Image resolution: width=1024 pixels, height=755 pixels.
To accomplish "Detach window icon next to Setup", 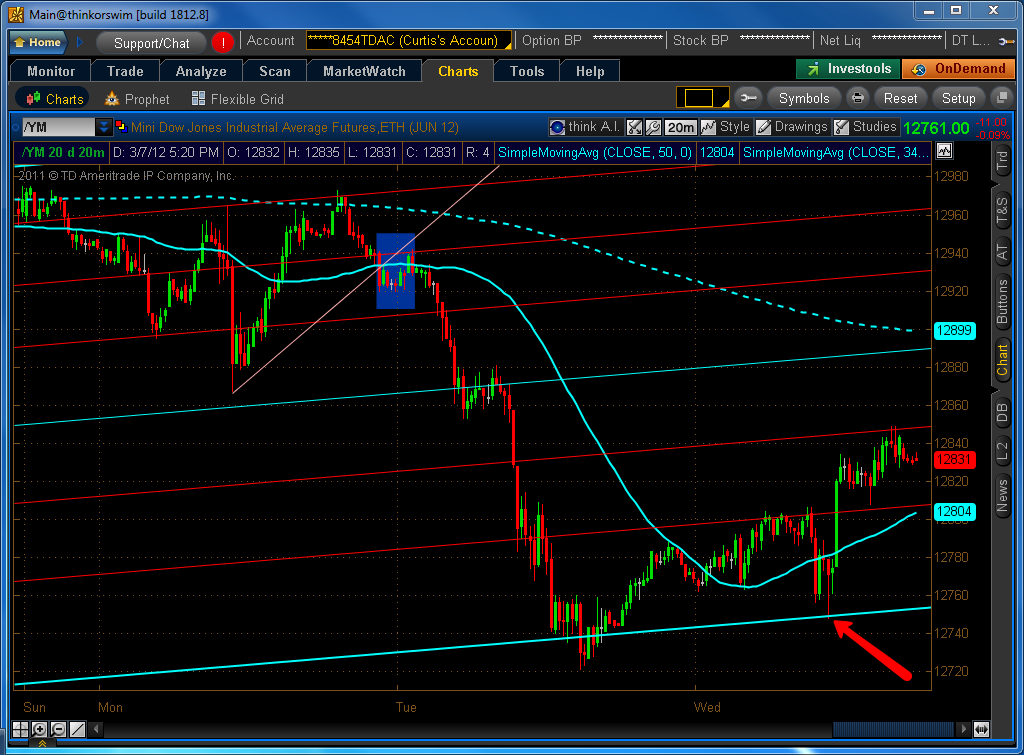I will click(x=1000, y=98).
